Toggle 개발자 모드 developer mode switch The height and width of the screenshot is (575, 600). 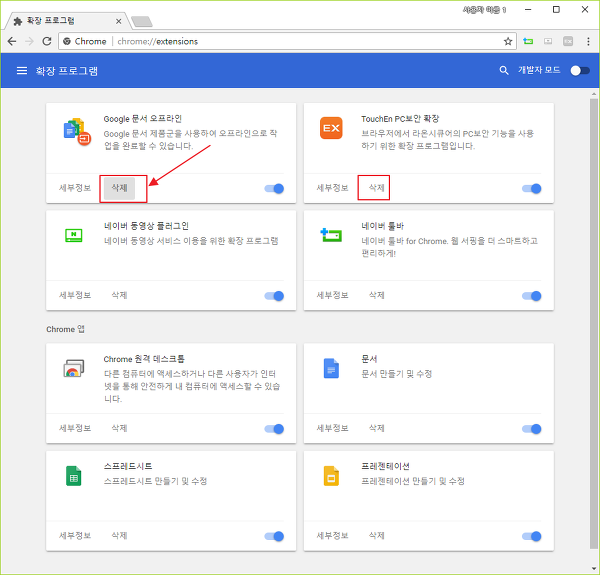[580, 71]
